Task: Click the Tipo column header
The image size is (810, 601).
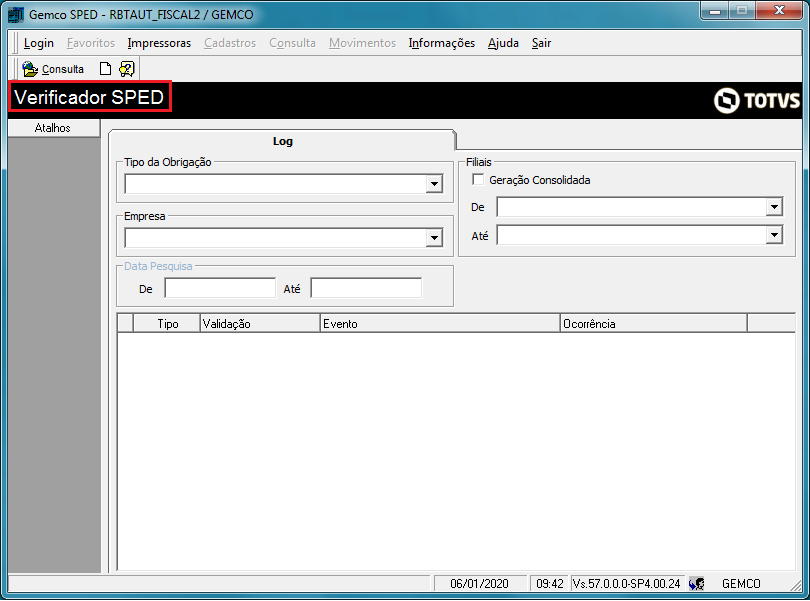Action: coord(167,323)
